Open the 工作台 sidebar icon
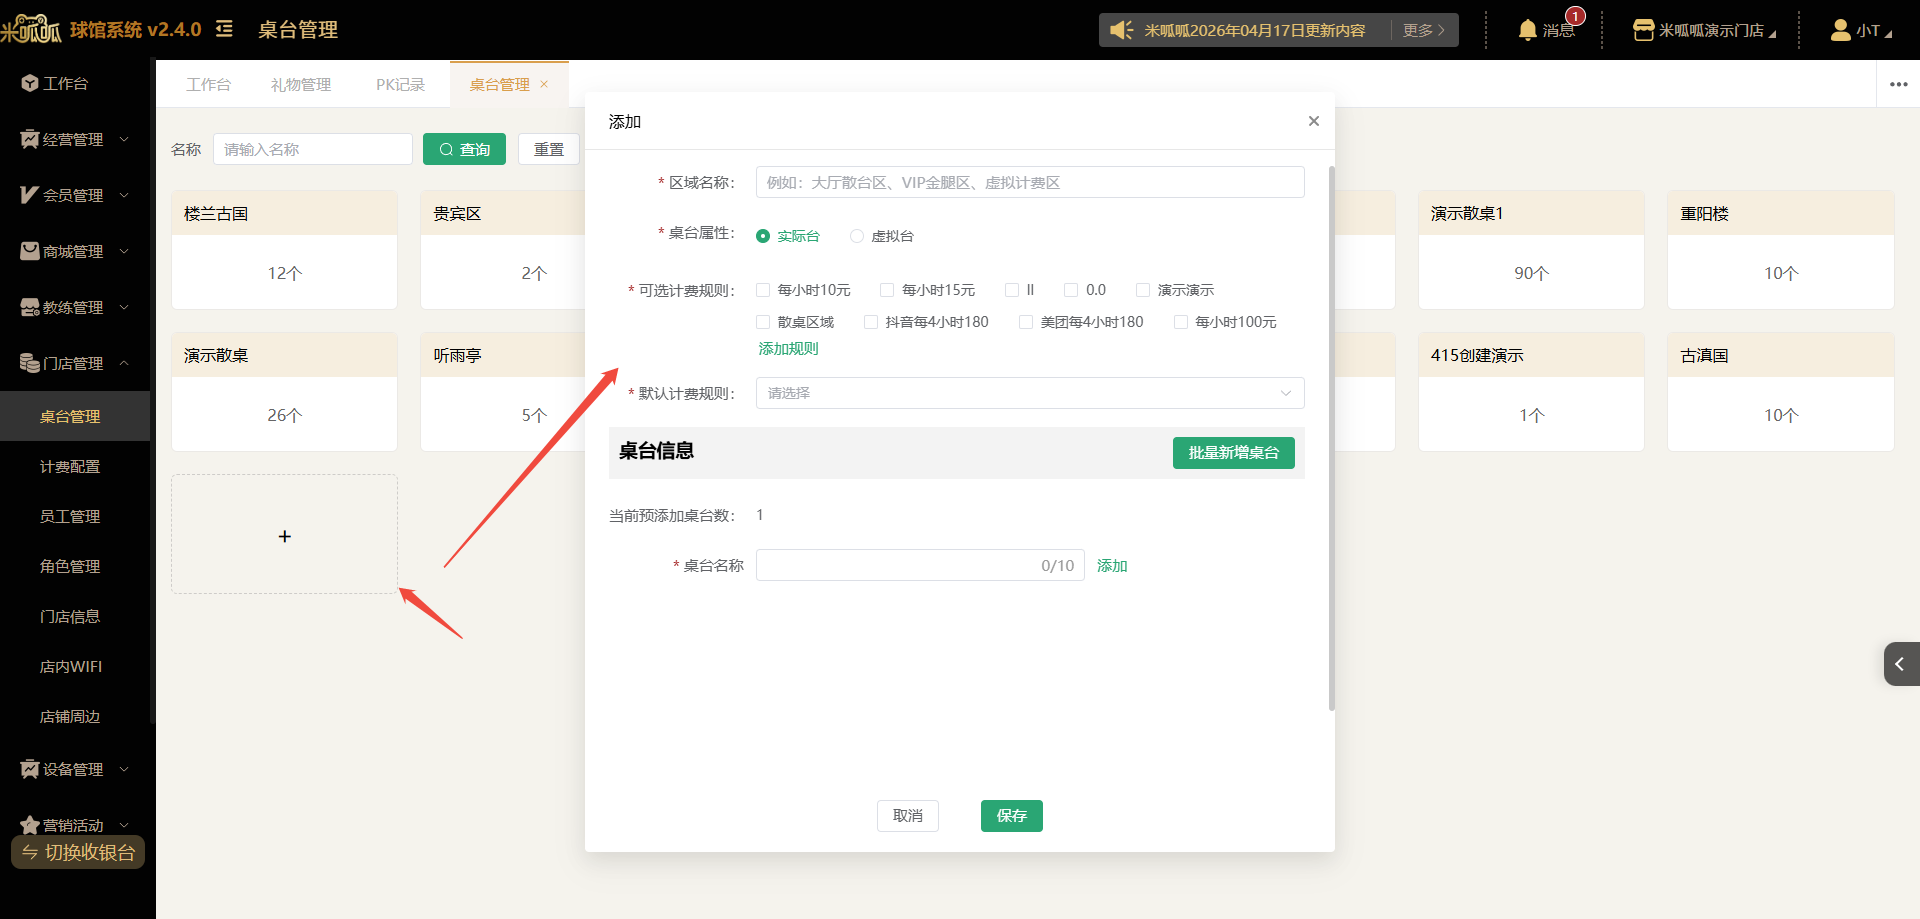Screen dimensions: 1920x919 tap(30, 83)
